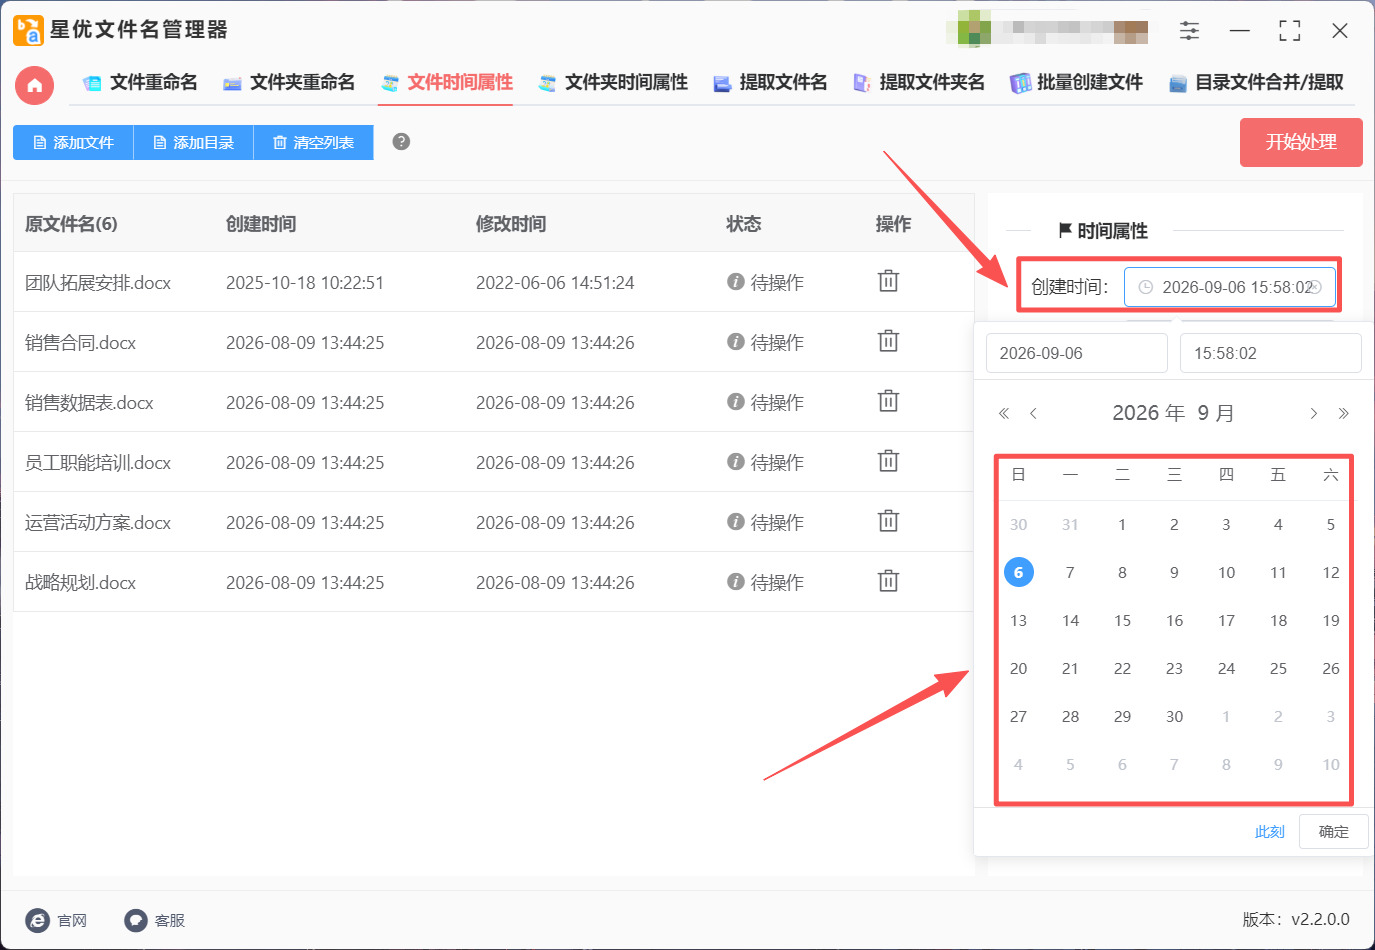1375x950 pixels.
Task: Click the clear icon in 创建时间 field
Action: pyautogui.click(x=1316, y=287)
